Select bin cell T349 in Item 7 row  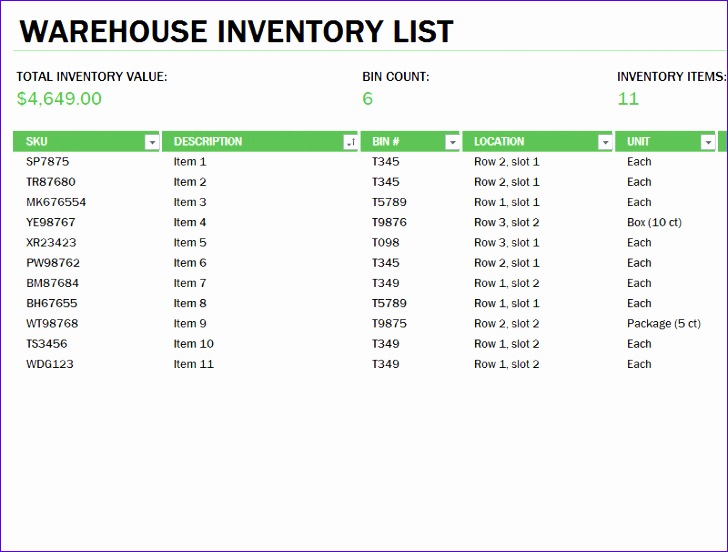click(x=385, y=283)
